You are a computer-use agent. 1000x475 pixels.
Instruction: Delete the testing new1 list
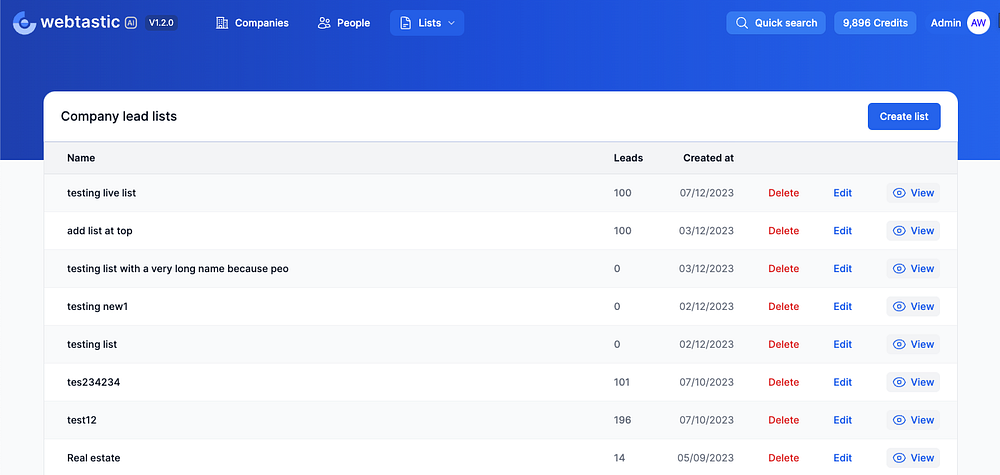coord(783,307)
